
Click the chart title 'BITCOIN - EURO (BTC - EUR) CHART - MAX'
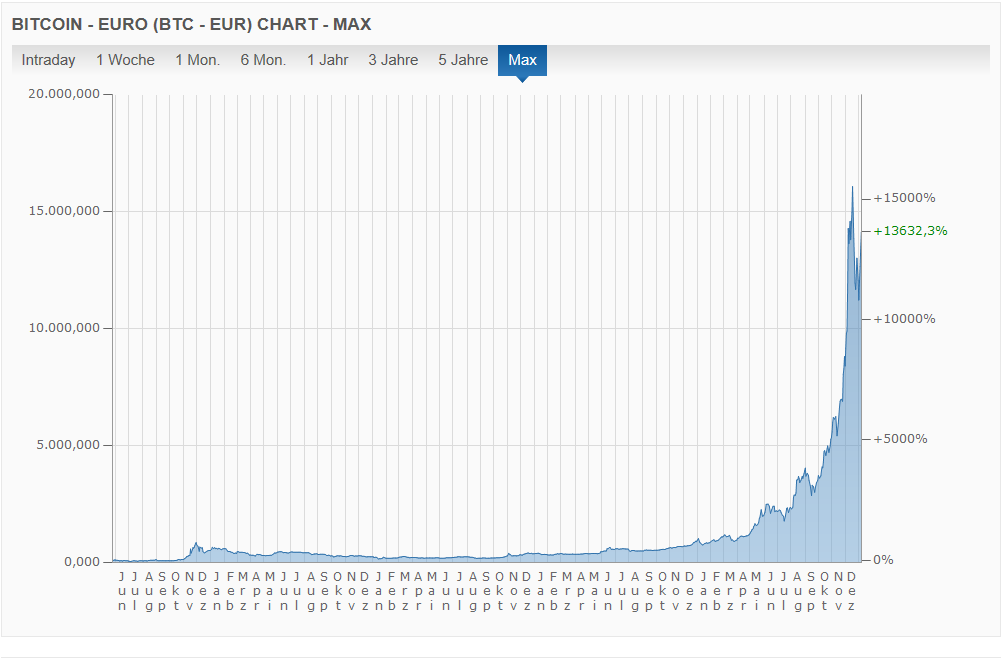pos(191,24)
